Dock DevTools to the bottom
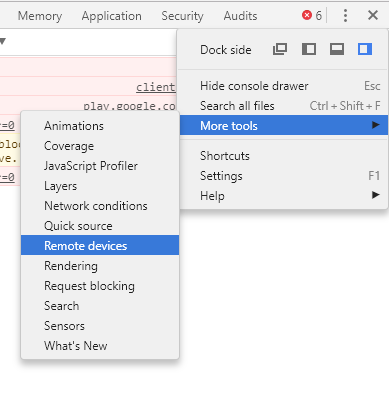Viewport: 389px width, 395px height. (x=337, y=49)
